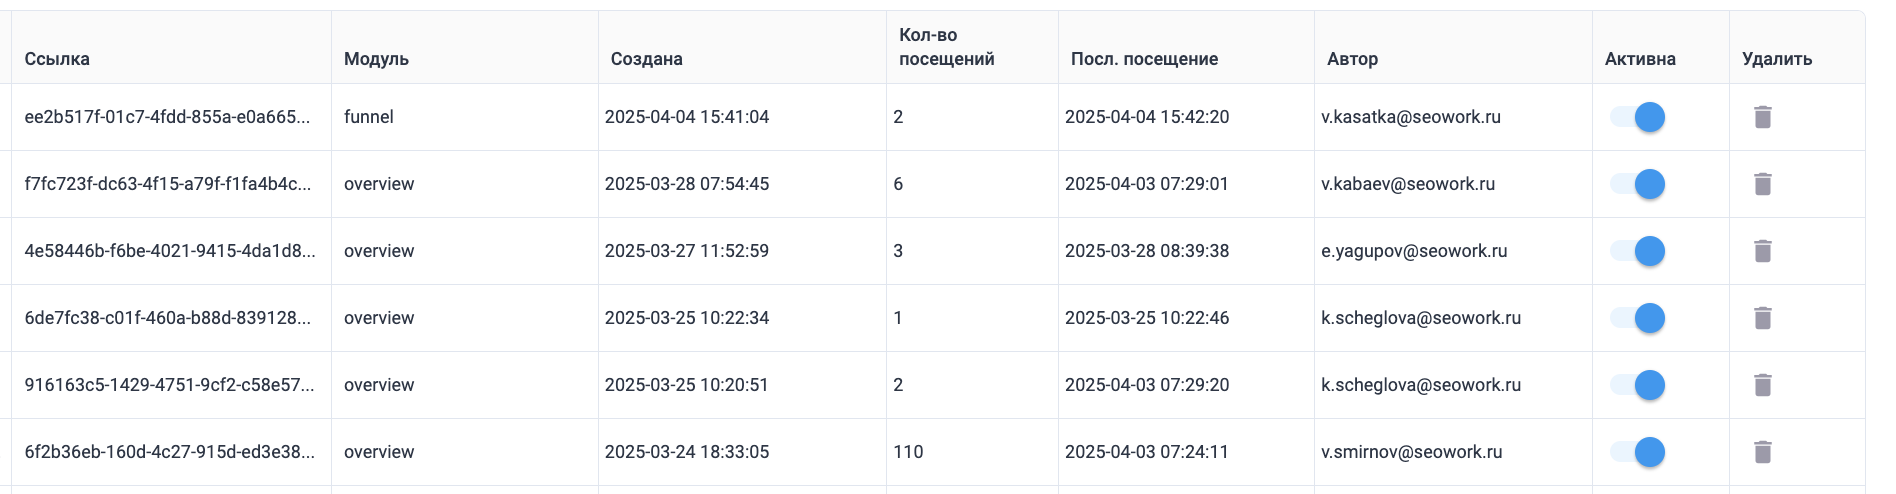
Task: Click trash icon for link 916163c5
Action: pos(1763,385)
